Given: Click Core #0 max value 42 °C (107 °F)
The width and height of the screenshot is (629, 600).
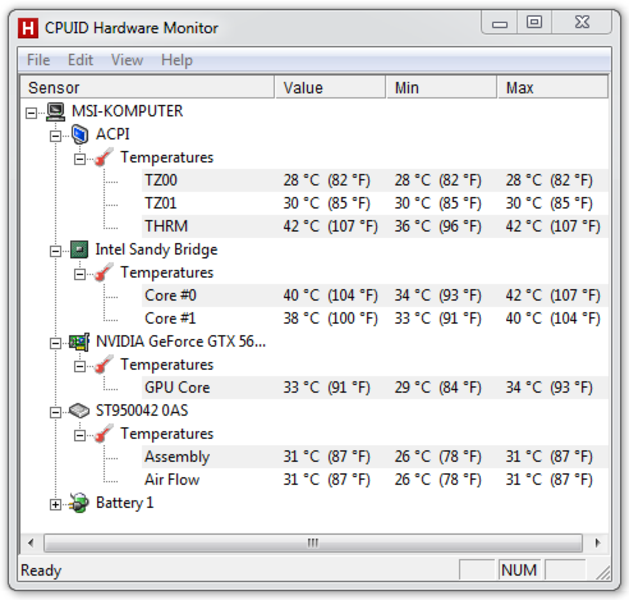Looking at the screenshot, I should pyautogui.click(x=553, y=296).
